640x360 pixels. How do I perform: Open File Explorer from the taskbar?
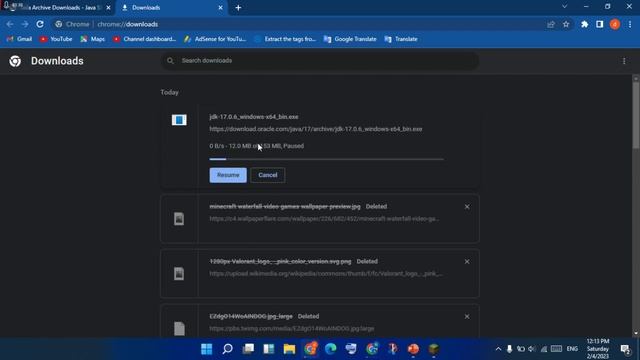click(x=289, y=349)
